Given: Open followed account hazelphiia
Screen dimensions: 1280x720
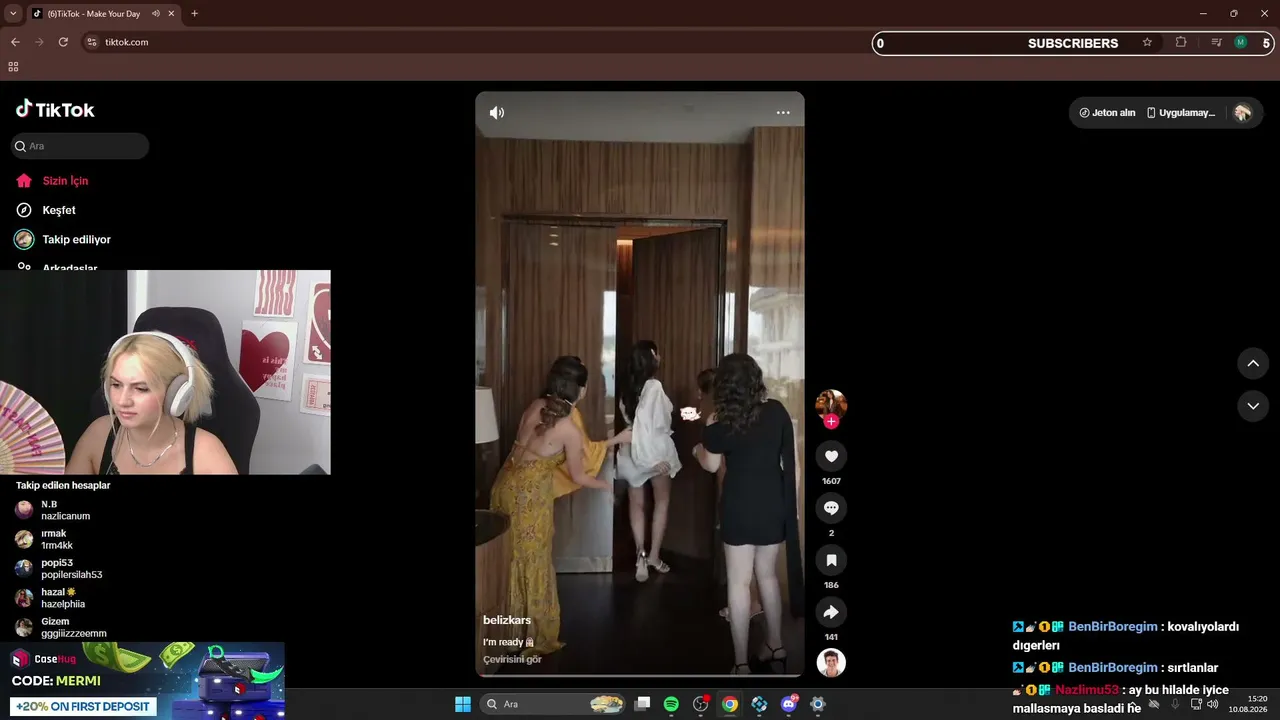Looking at the screenshot, I should 63,598.
